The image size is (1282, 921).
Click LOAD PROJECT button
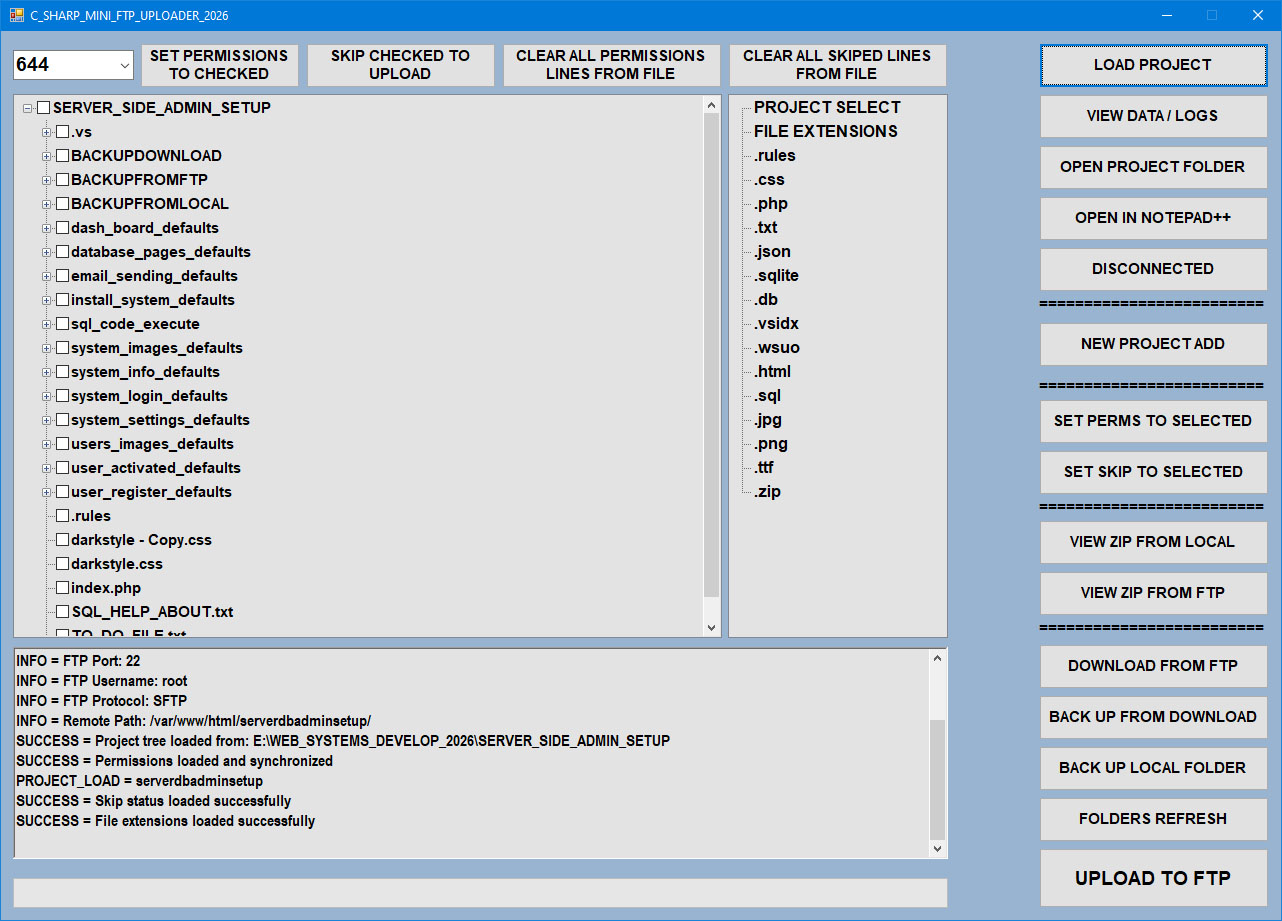(1153, 65)
